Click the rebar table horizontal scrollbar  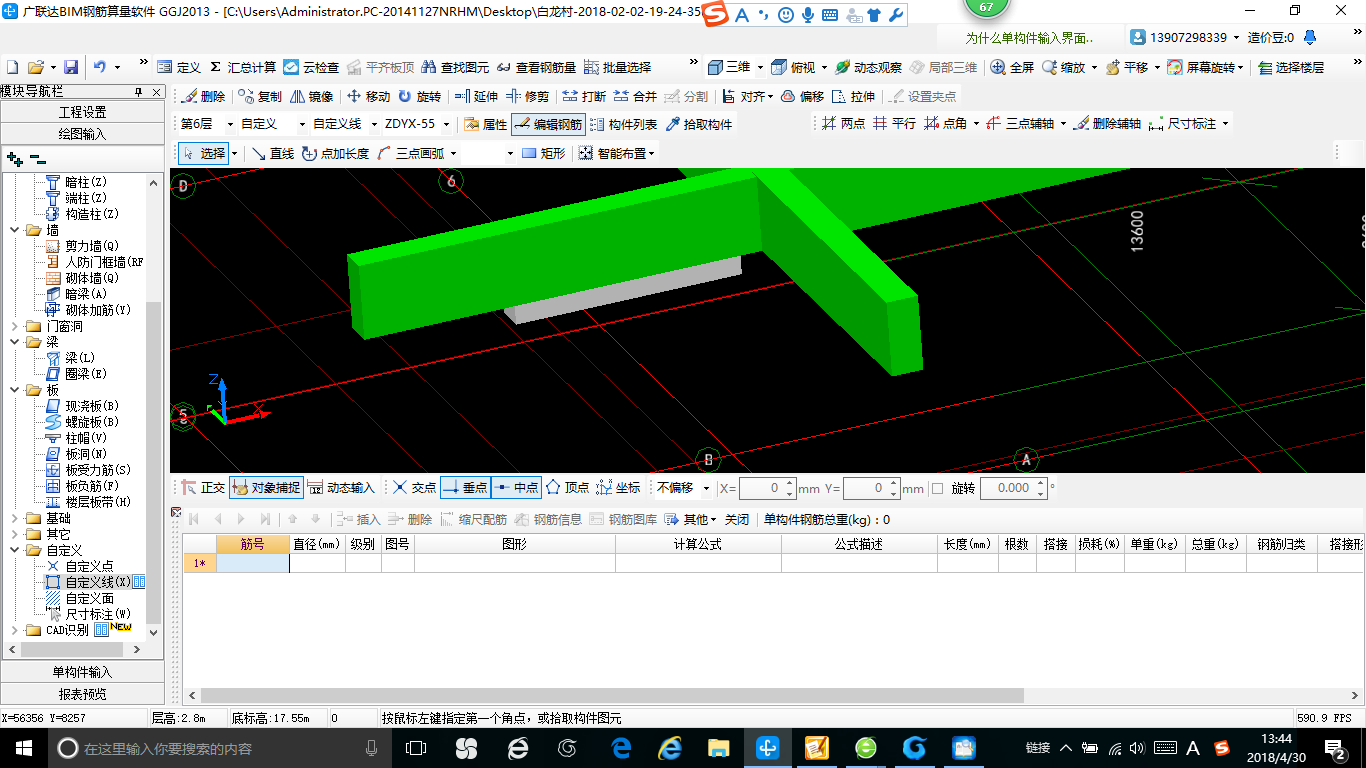coord(612,695)
